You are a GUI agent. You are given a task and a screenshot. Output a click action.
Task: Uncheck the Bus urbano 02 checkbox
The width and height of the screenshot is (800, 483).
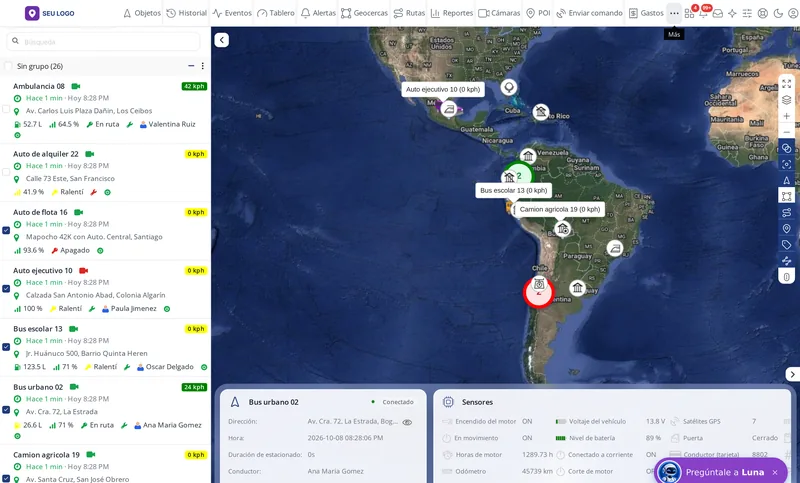tap(6, 410)
